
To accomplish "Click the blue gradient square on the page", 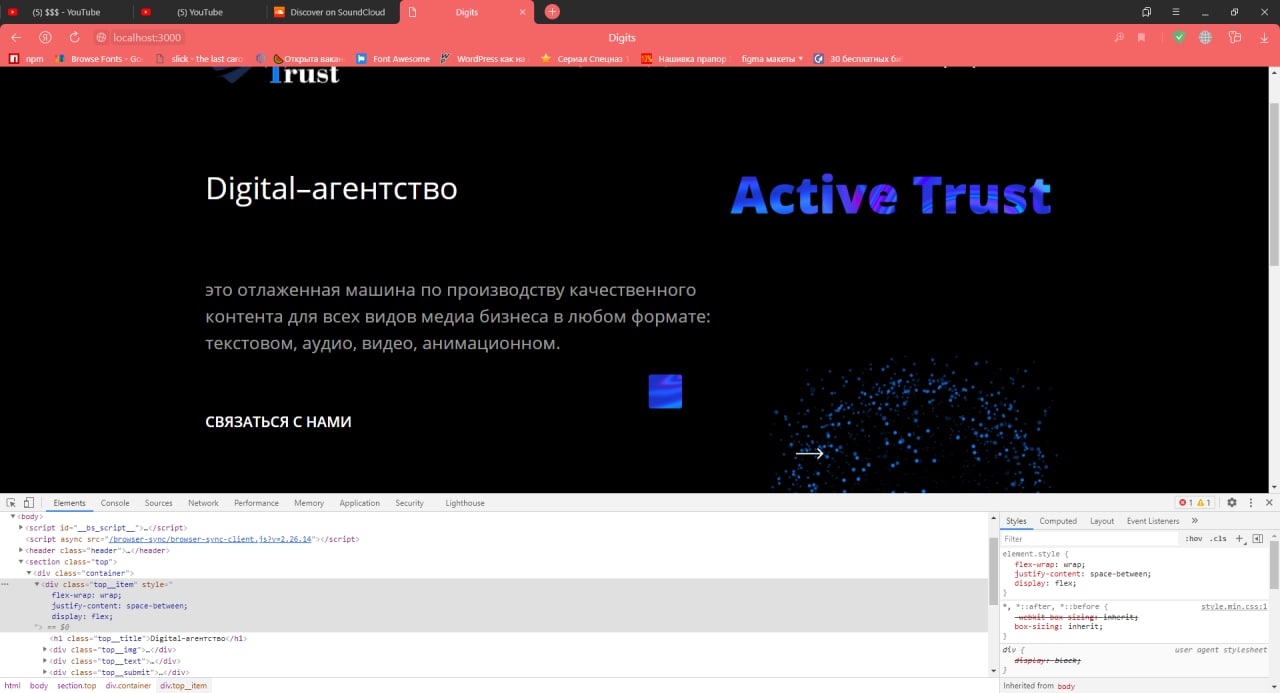I will click(665, 391).
